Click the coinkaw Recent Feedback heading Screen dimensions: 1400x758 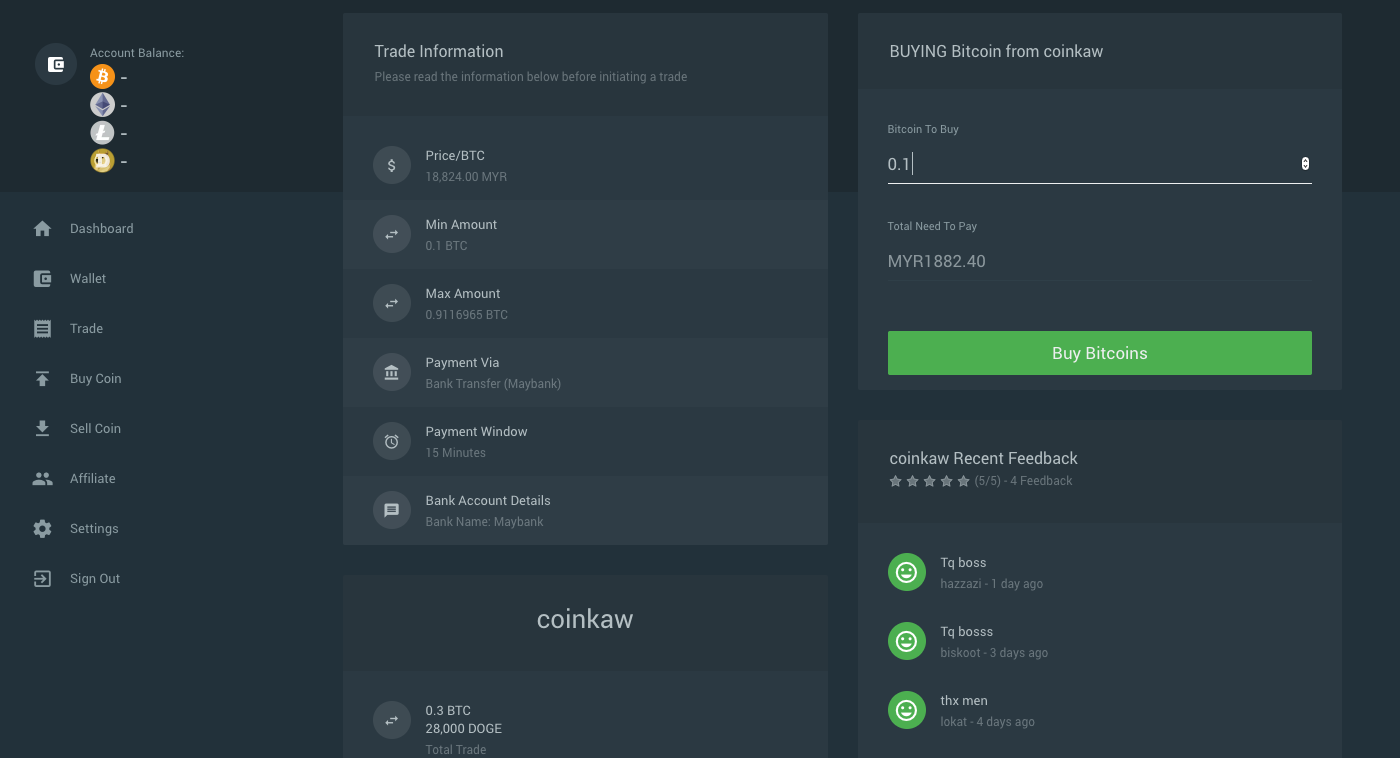(x=983, y=459)
